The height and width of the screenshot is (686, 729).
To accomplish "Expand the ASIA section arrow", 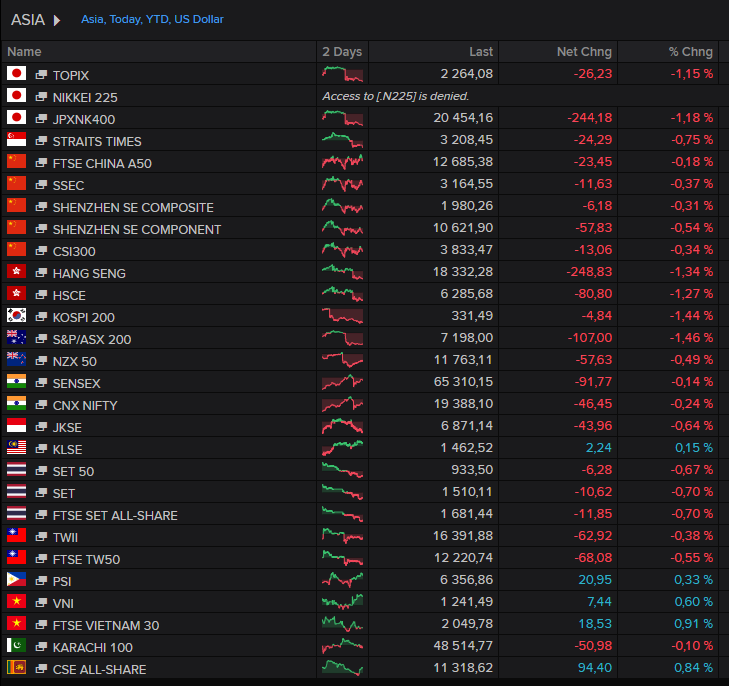I will point(57,20).
